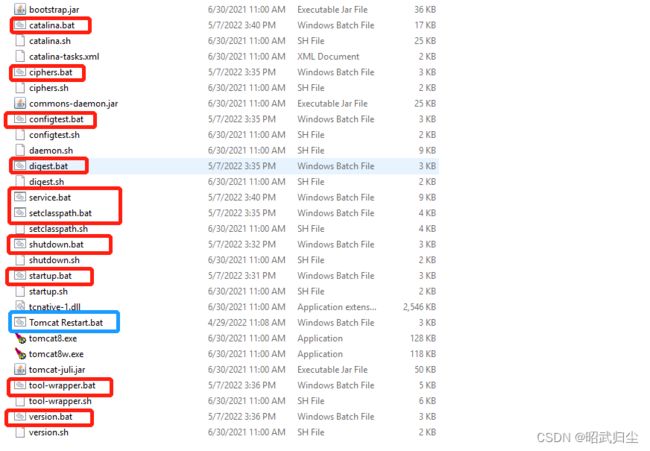The width and height of the screenshot is (650, 451).
Task: Select the file name catalina.sh
Action: [x=50, y=41]
